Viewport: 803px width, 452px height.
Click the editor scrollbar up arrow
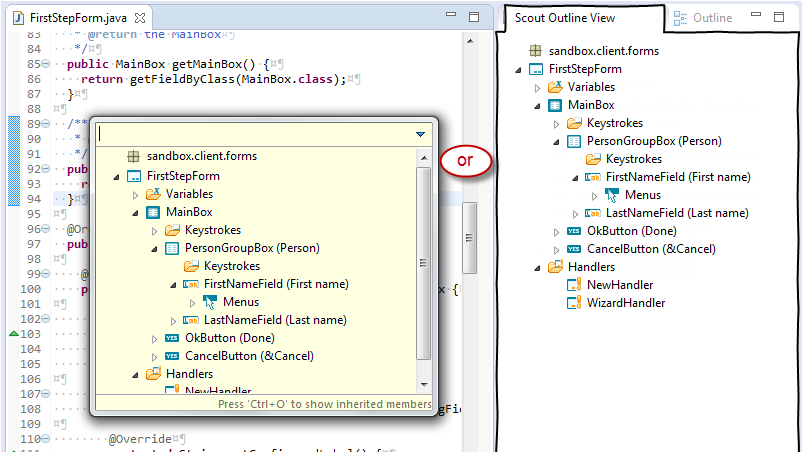[470, 41]
